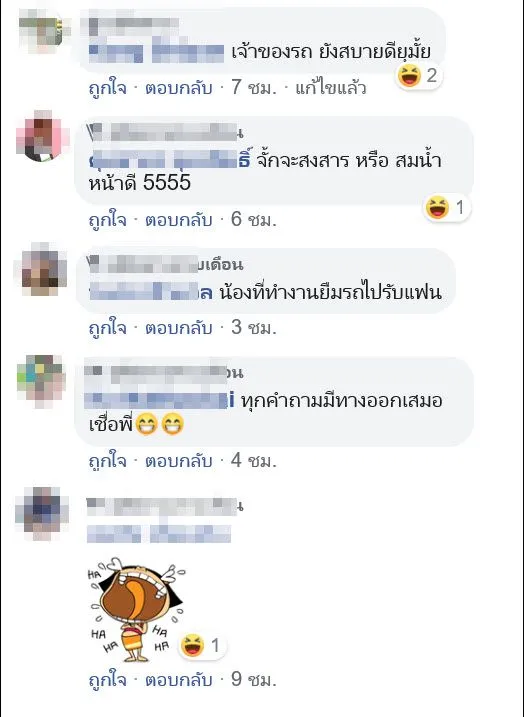Open the third commenter's avatar
524x717 pixels.
click(x=42, y=269)
